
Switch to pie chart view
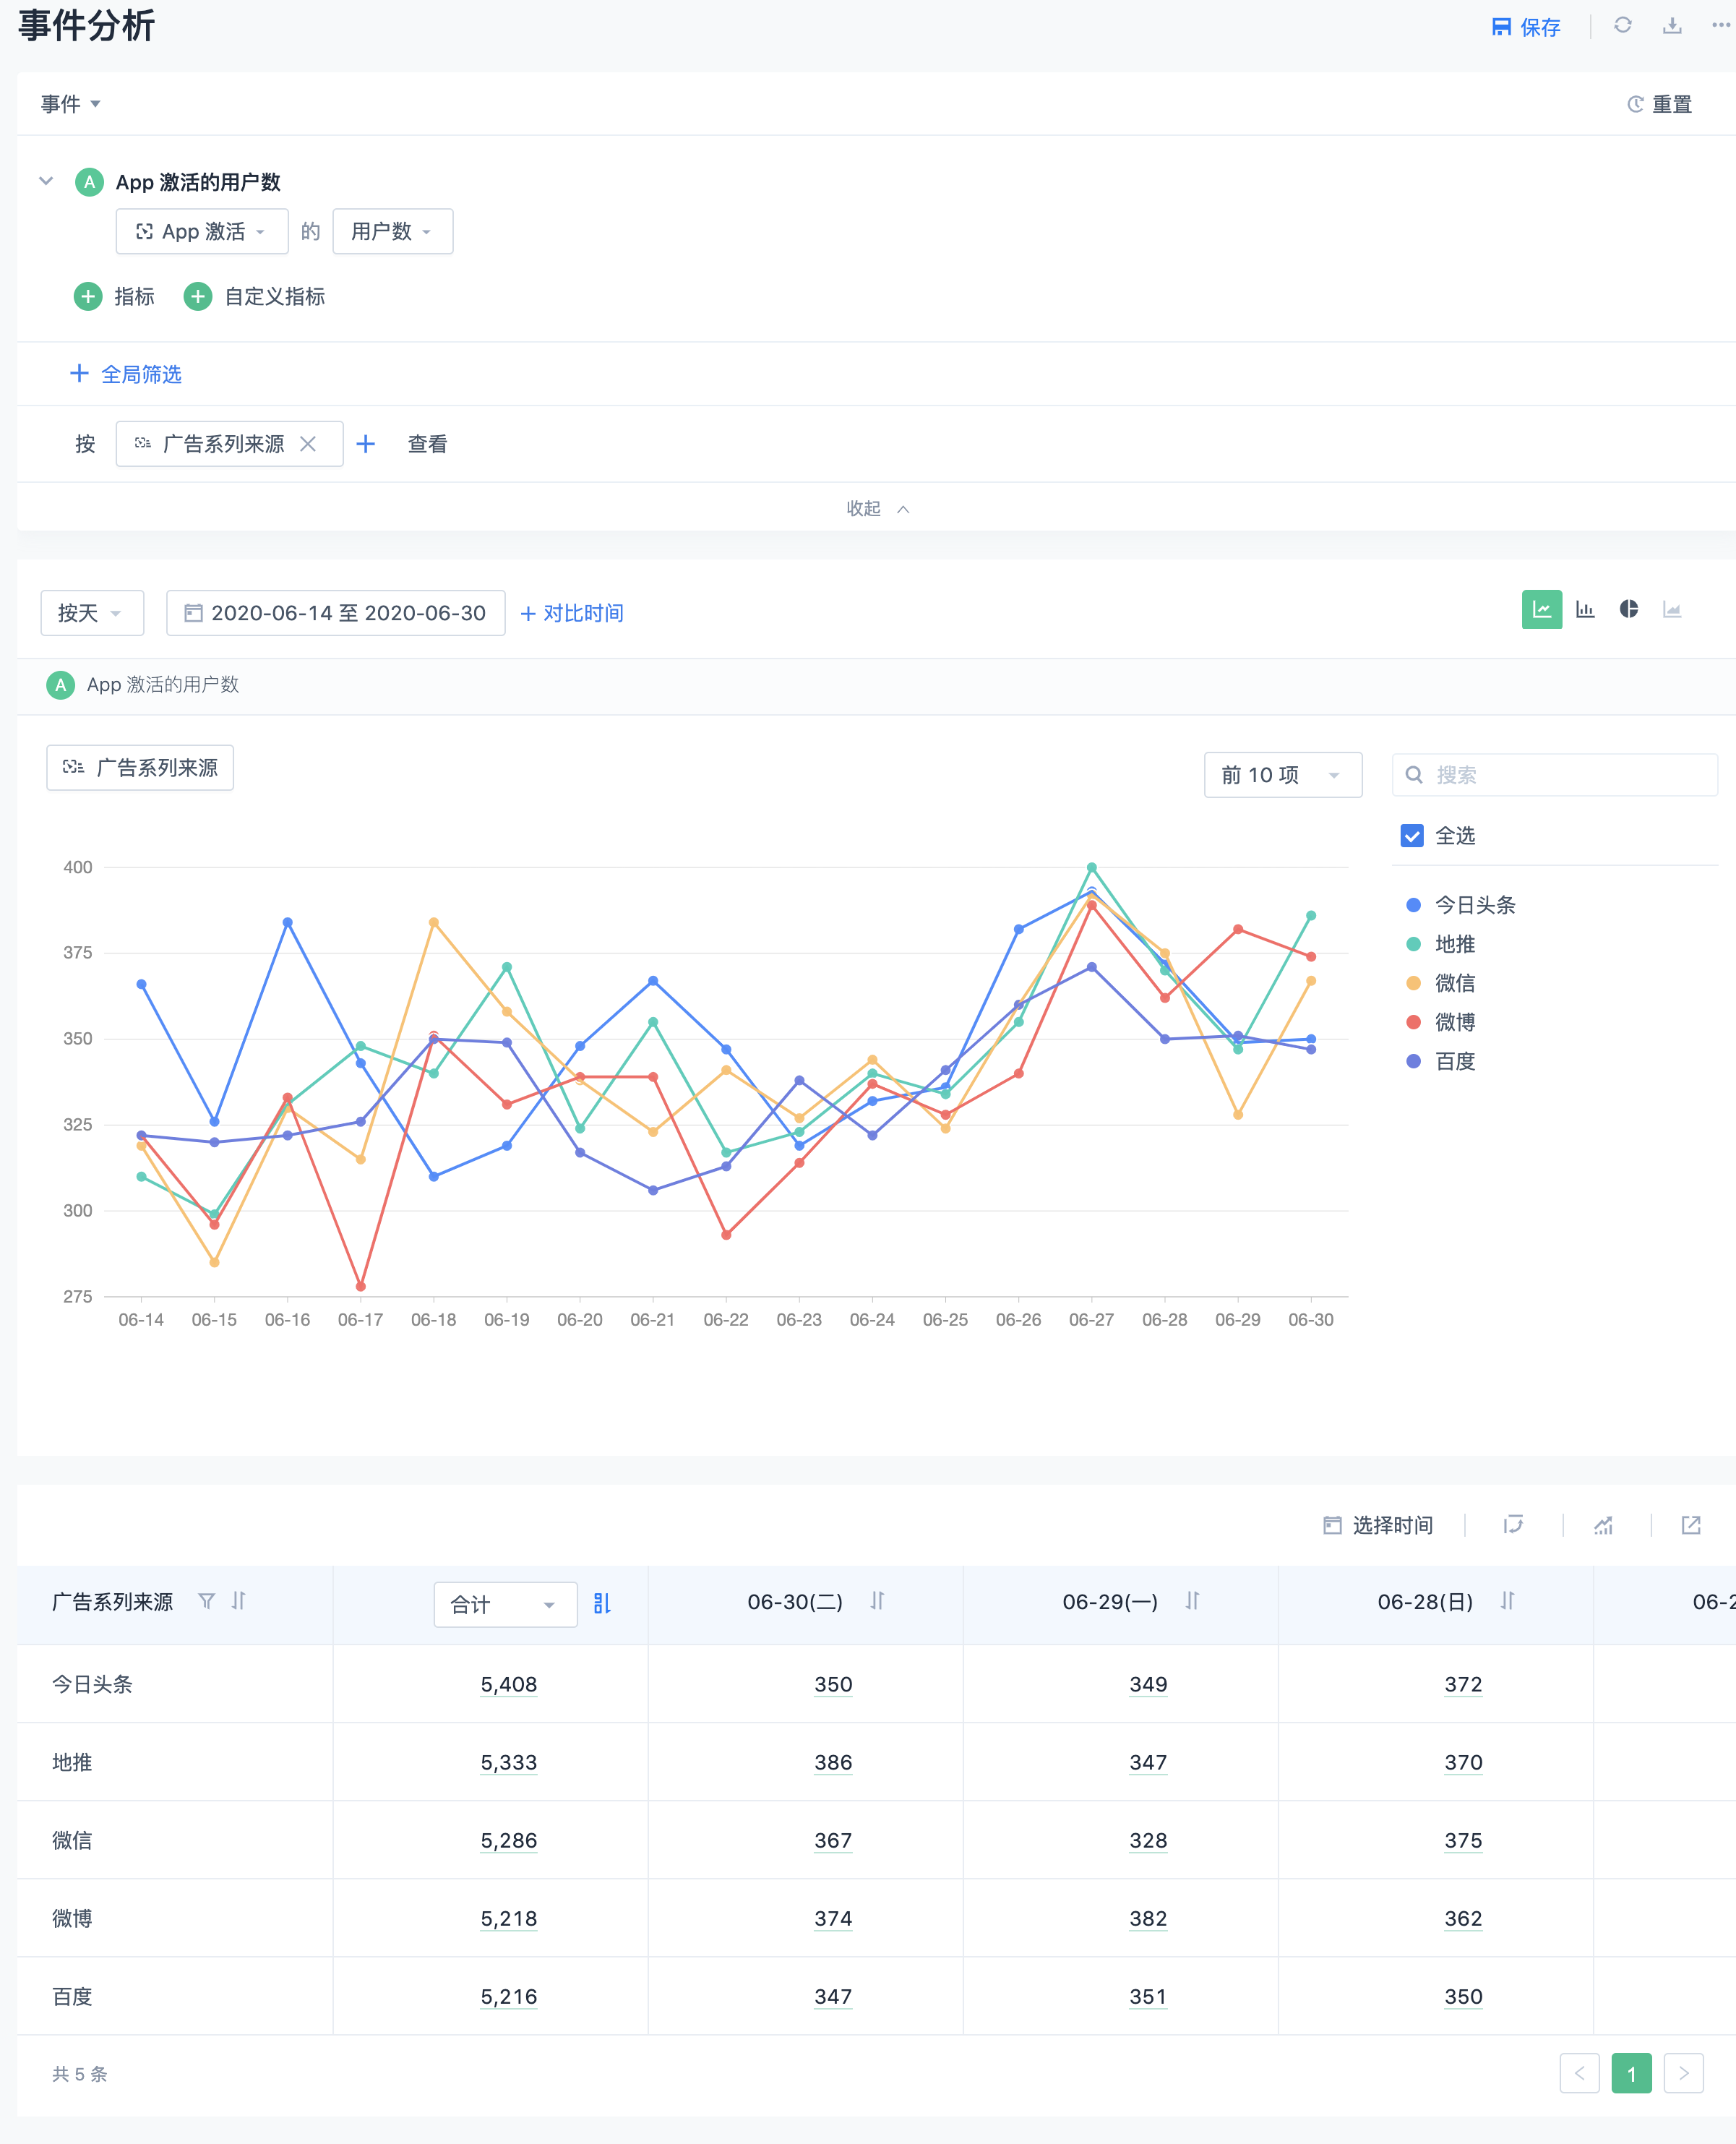click(1628, 609)
